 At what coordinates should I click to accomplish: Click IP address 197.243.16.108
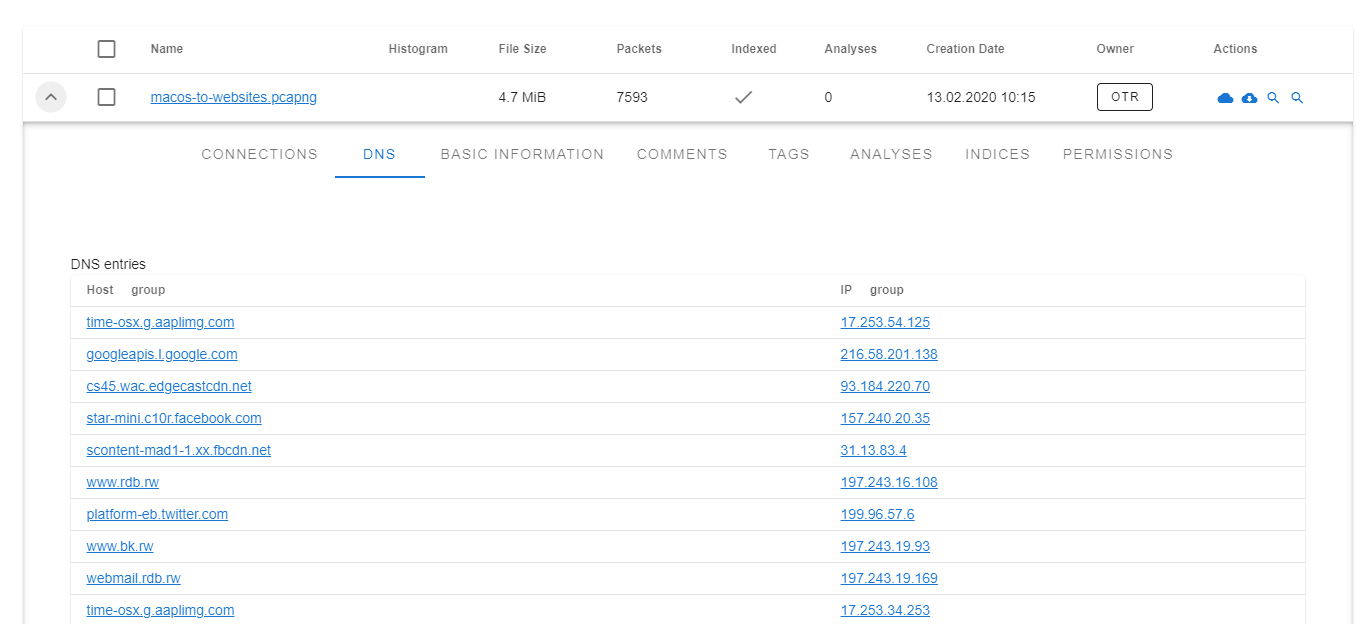[889, 483]
